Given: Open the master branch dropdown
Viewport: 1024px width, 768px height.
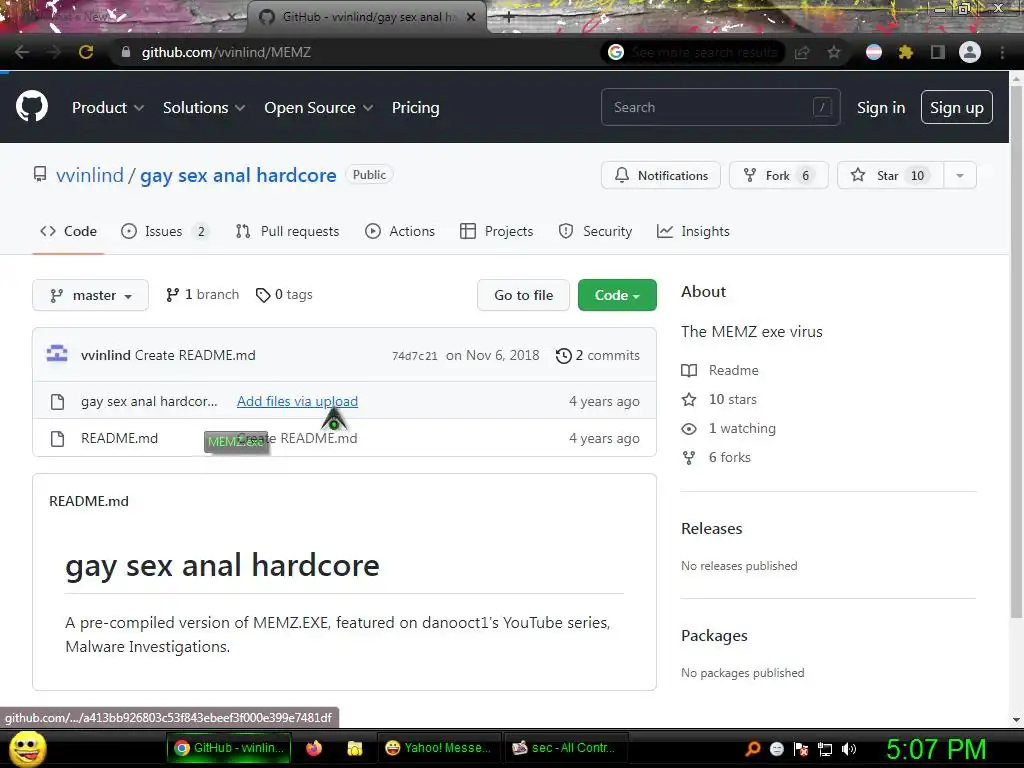Looking at the screenshot, I should (x=91, y=295).
